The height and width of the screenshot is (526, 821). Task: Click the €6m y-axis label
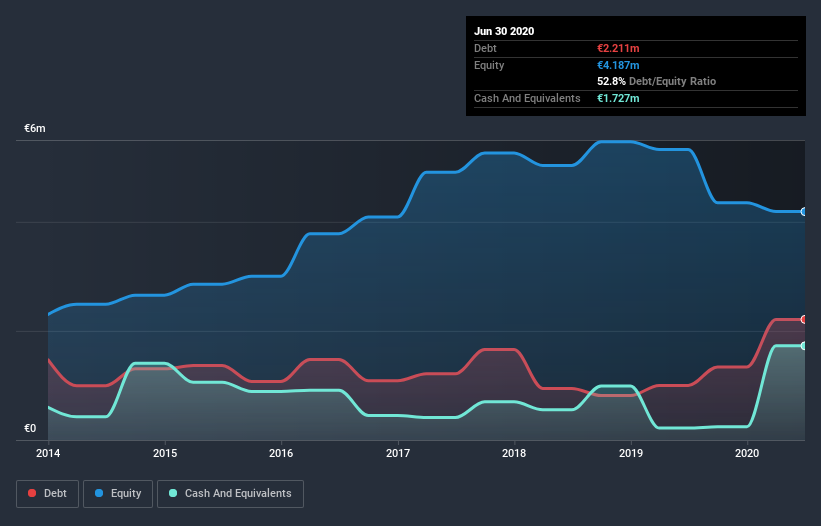pos(35,128)
